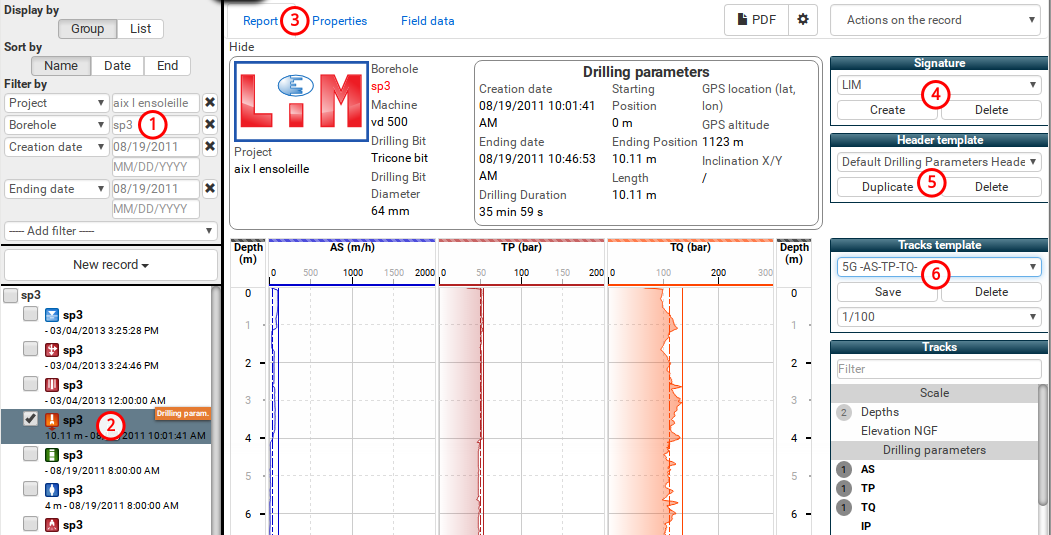Open the Add filter dropdown
This screenshot has height=535, width=1051.
point(110,231)
